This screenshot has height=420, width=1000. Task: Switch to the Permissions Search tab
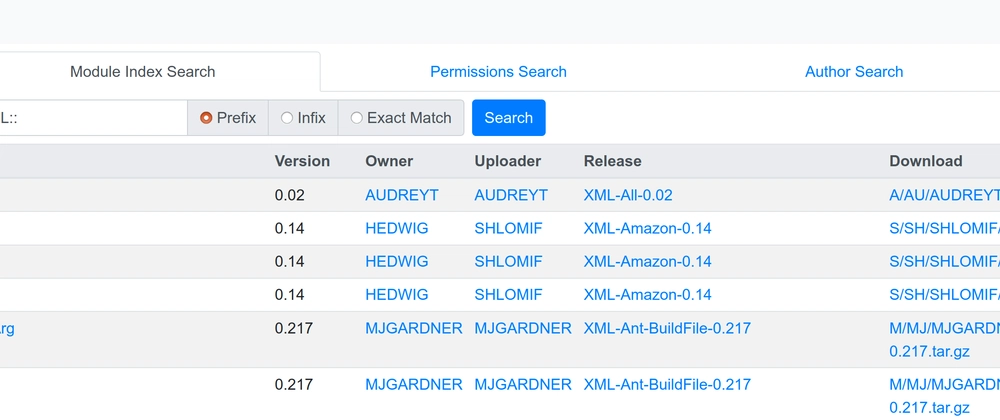click(x=498, y=71)
